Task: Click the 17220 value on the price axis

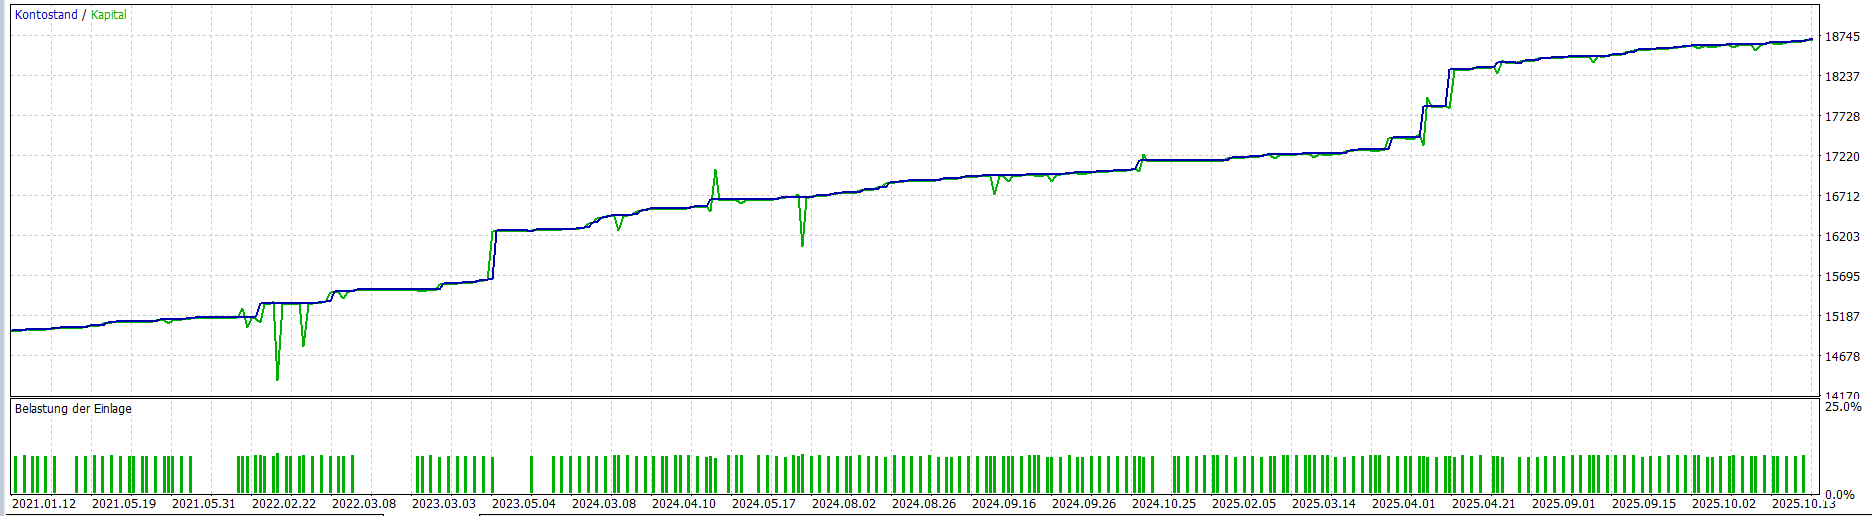Action: point(1842,157)
